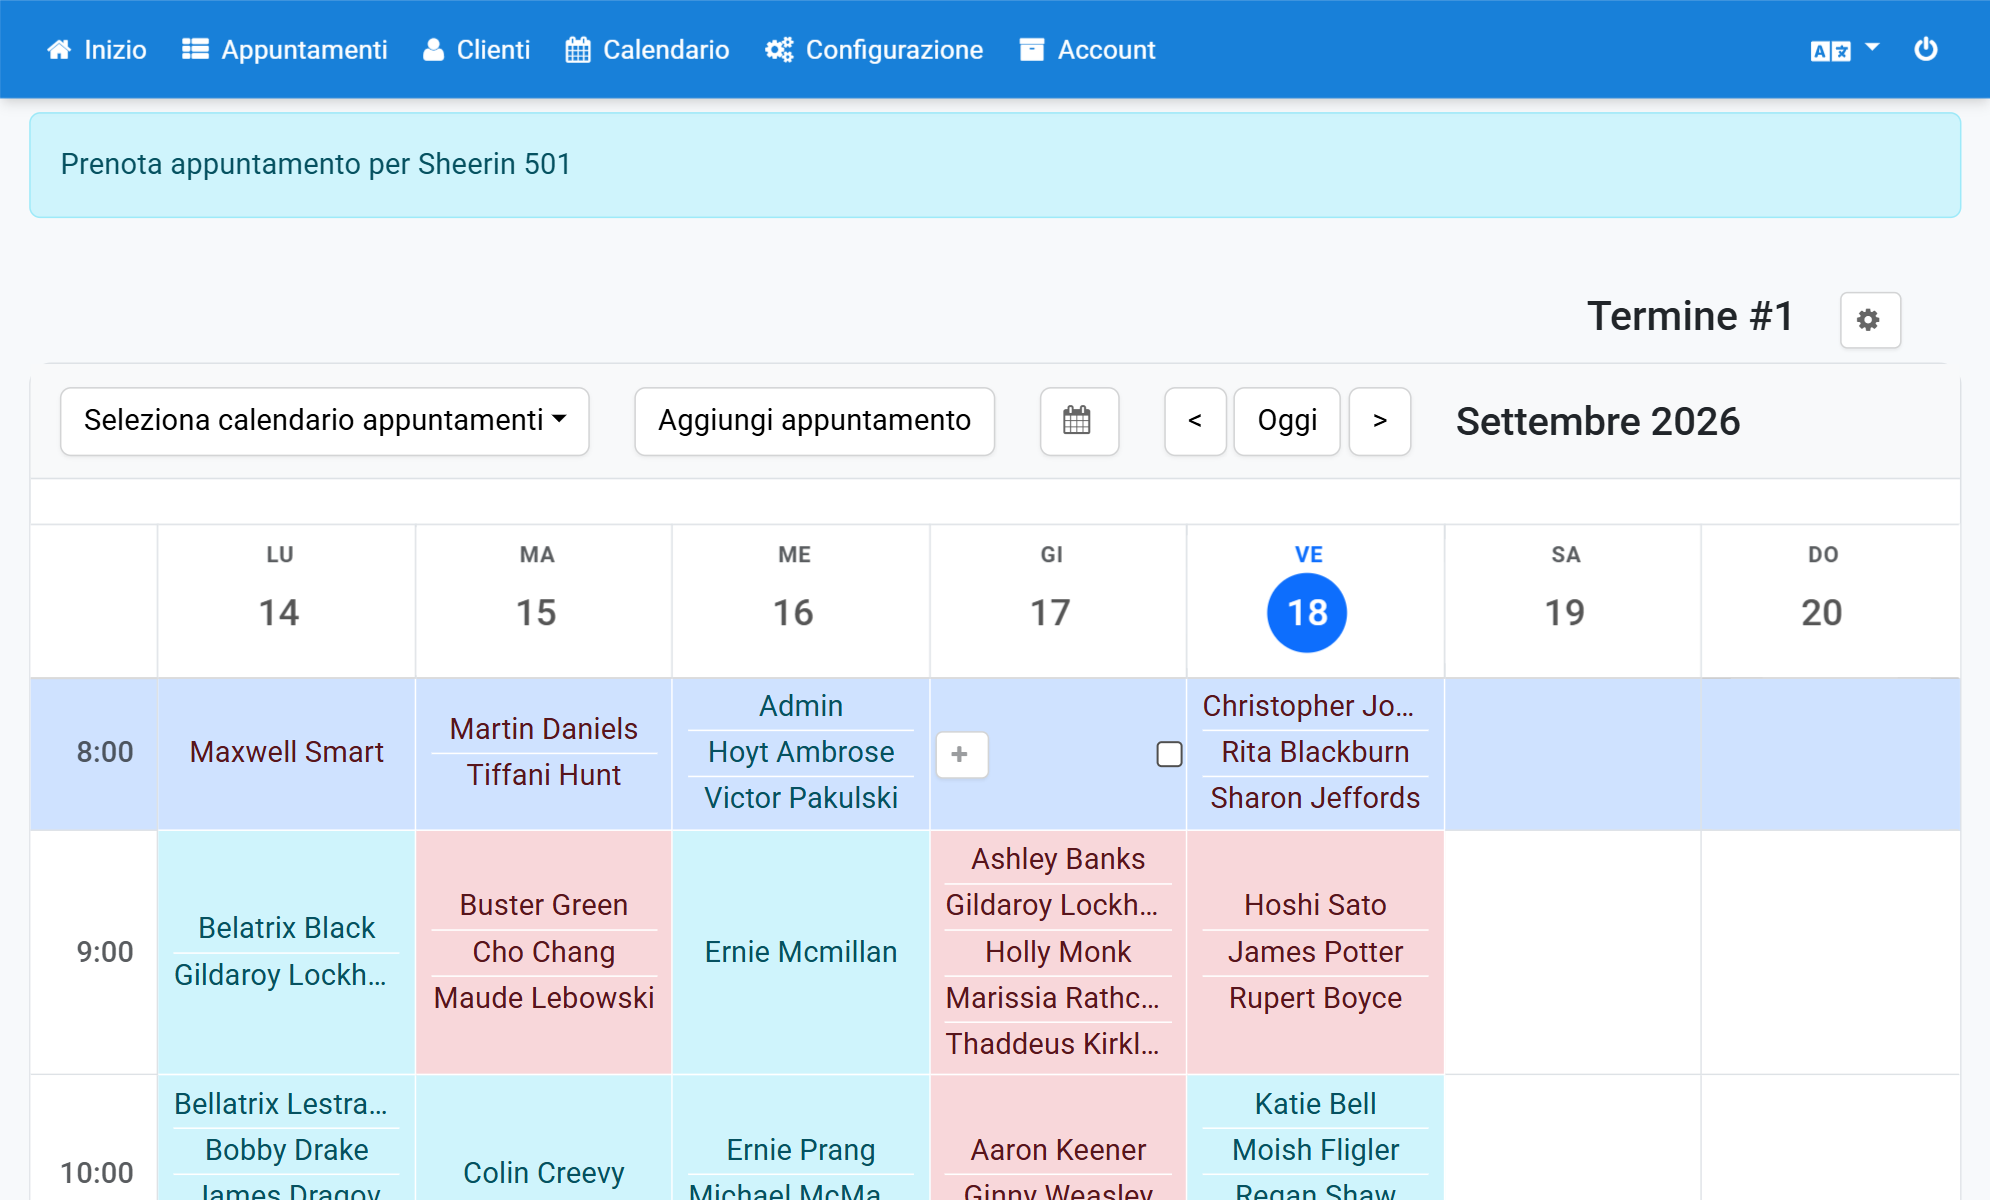Open Maude Lebowski appointment

(544, 998)
